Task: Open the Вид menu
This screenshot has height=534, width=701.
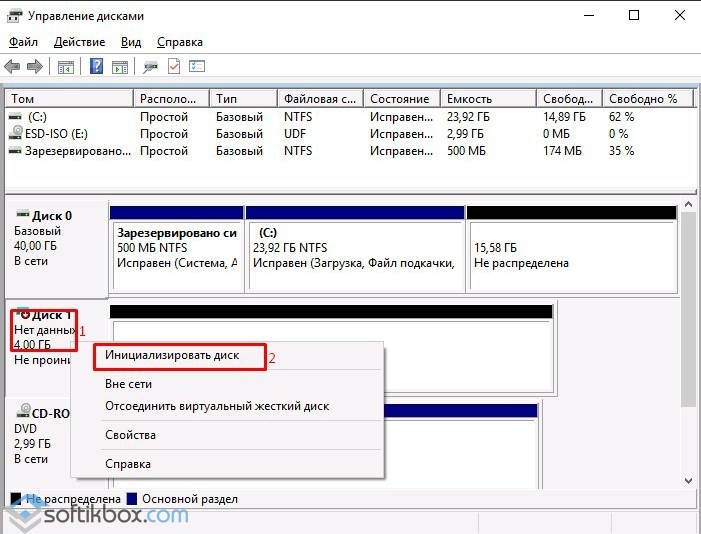Action: [131, 42]
